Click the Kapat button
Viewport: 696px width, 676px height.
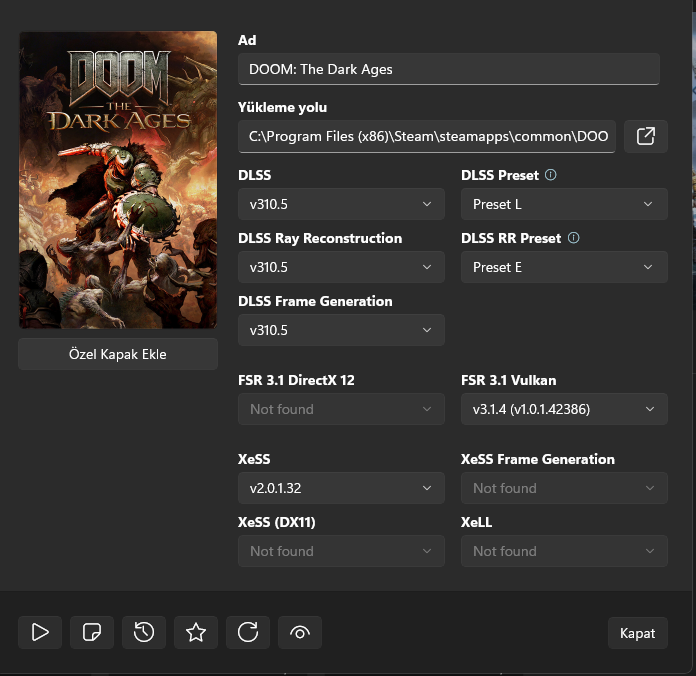[x=637, y=633]
